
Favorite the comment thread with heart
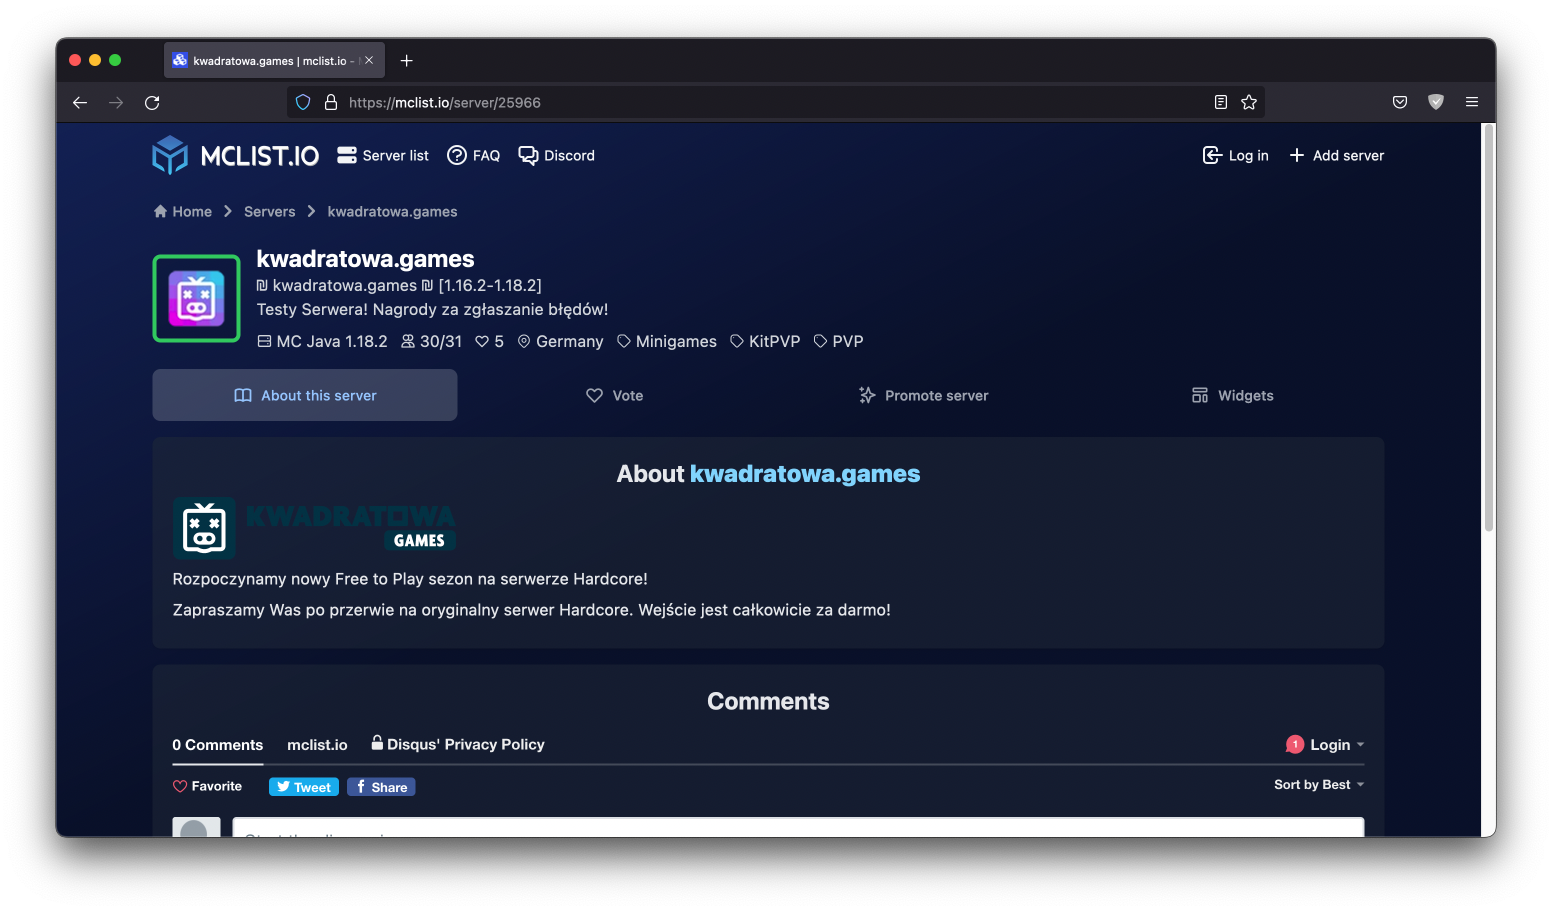pyautogui.click(x=207, y=787)
